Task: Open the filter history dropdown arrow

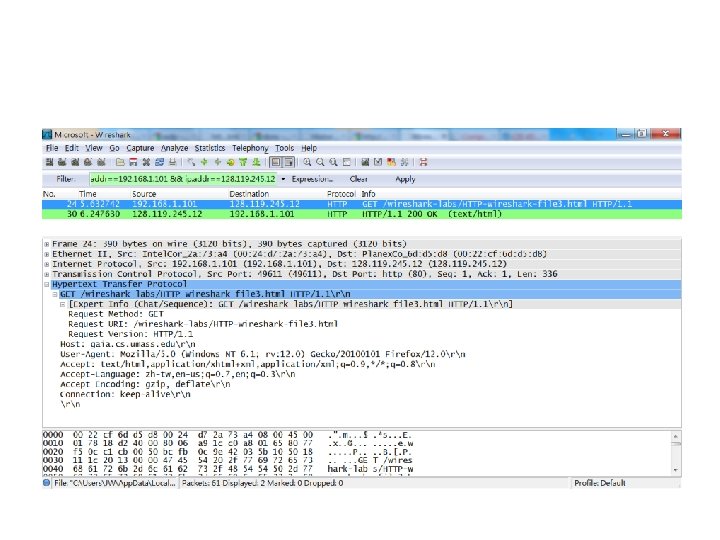Action: [x=283, y=179]
